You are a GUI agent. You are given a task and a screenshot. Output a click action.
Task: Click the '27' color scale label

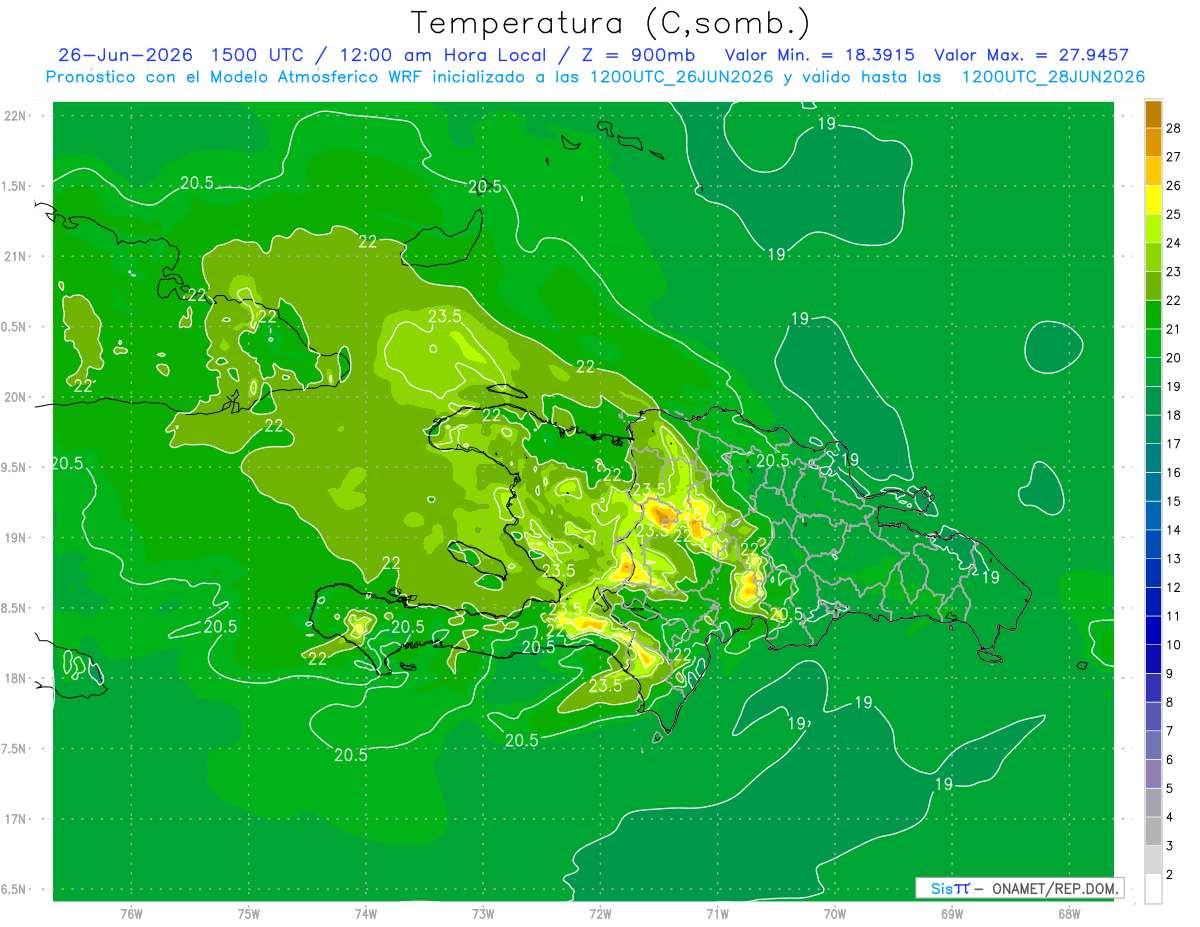[1174, 157]
